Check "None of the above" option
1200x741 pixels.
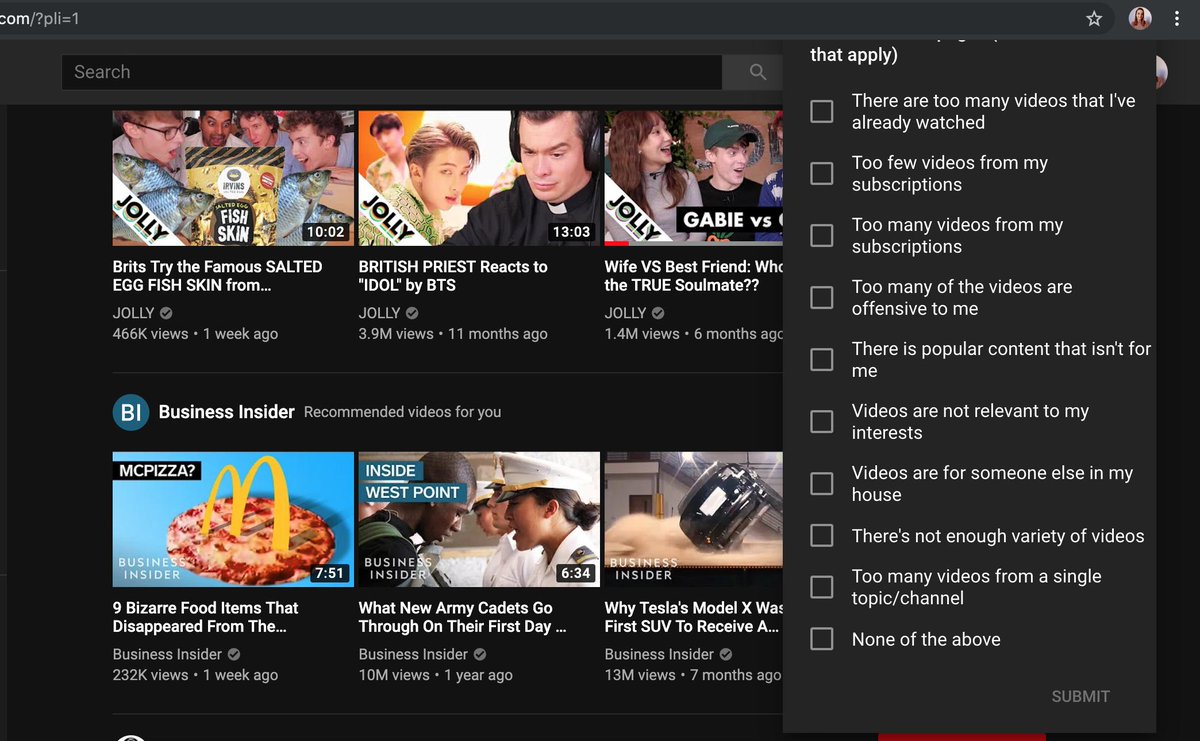[822, 639]
